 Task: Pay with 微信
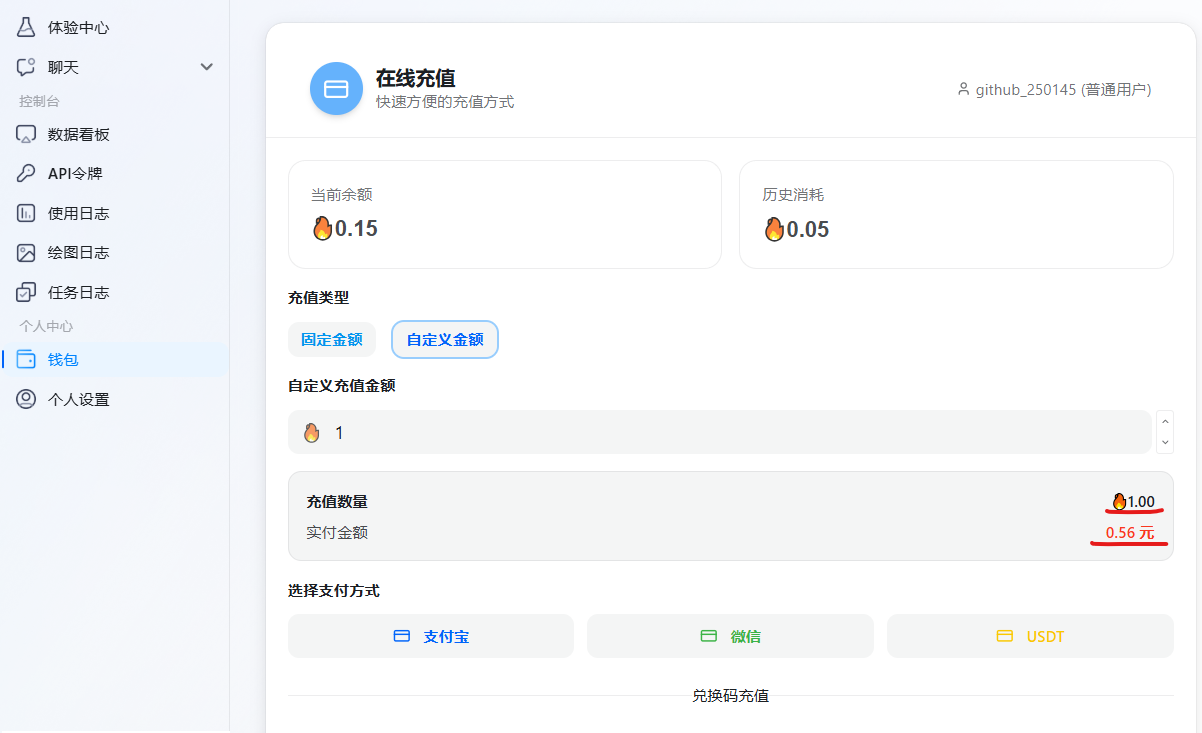pyautogui.click(x=730, y=636)
